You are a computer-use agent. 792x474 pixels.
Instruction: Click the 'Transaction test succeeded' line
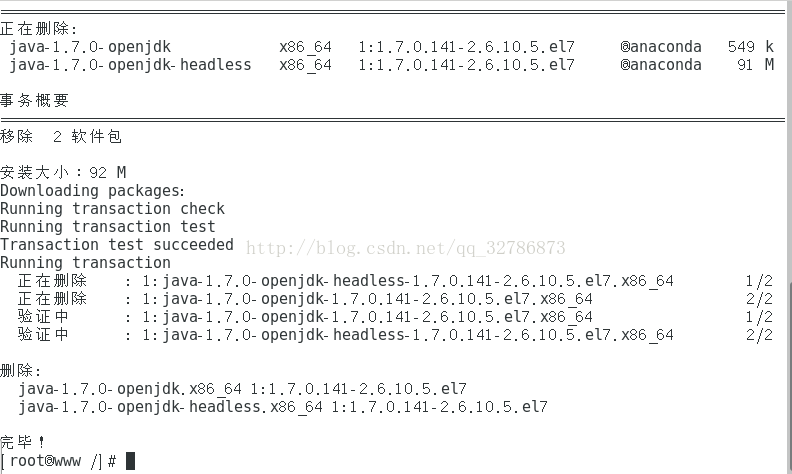pos(117,245)
